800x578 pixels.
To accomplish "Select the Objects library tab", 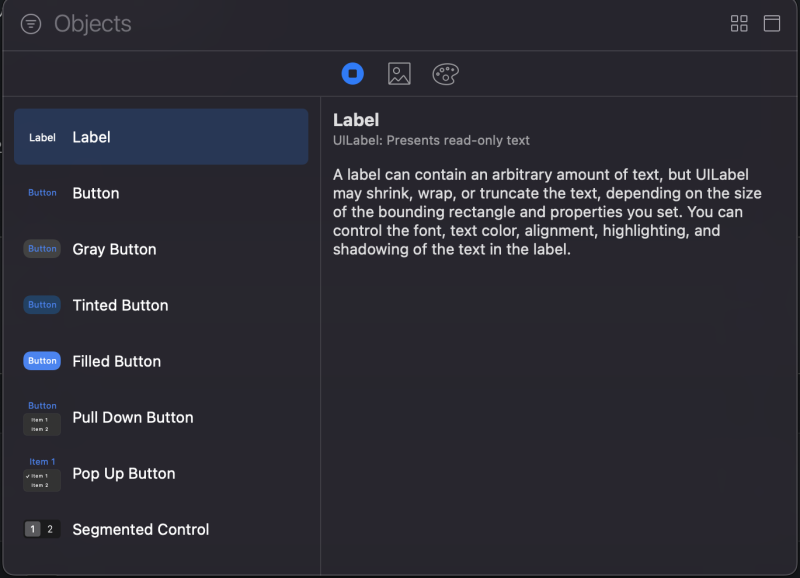I will pos(352,73).
